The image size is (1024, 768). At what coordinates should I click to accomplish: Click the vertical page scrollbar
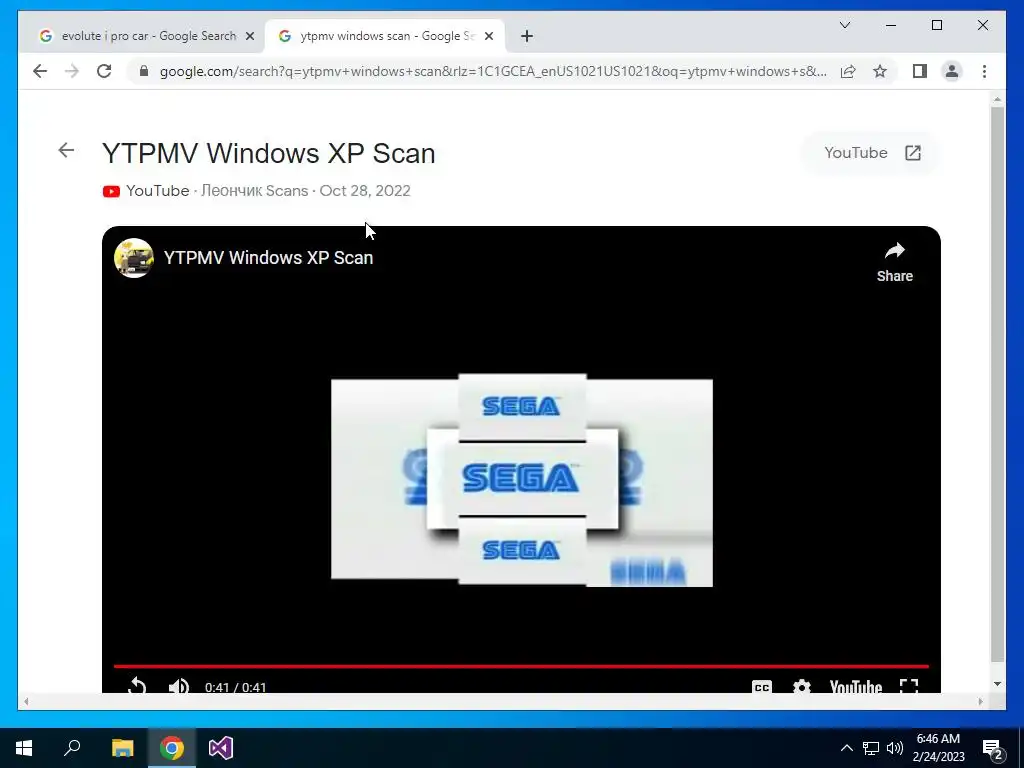pyautogui.click(x=997, y=385)
